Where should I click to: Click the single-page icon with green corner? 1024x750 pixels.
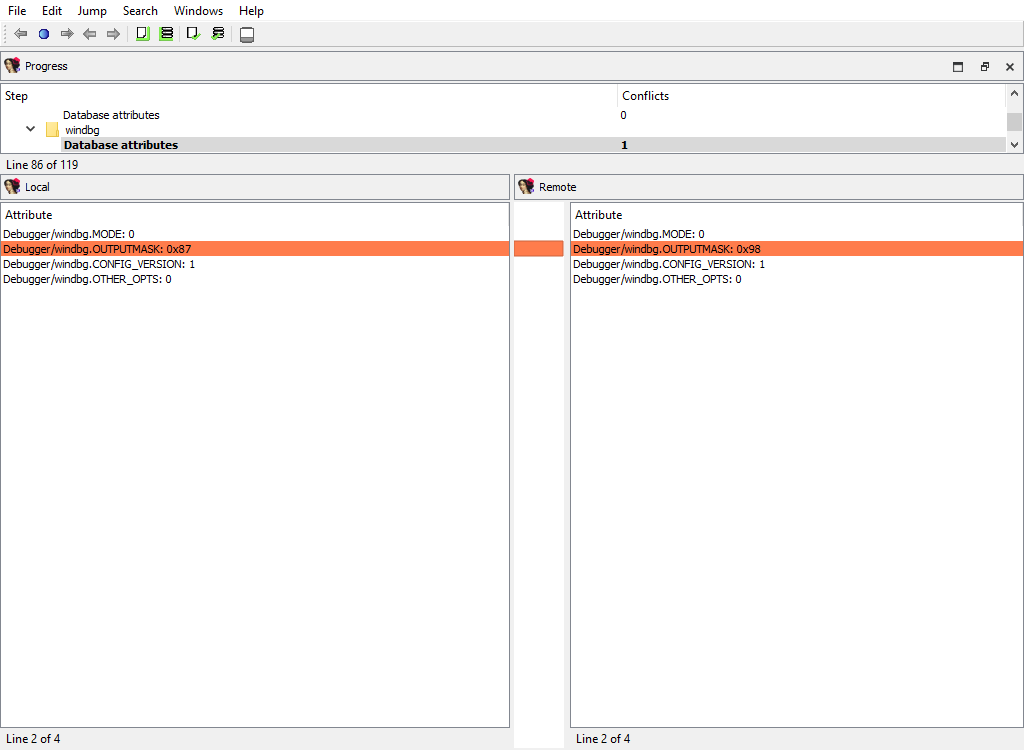pos(142,34)
